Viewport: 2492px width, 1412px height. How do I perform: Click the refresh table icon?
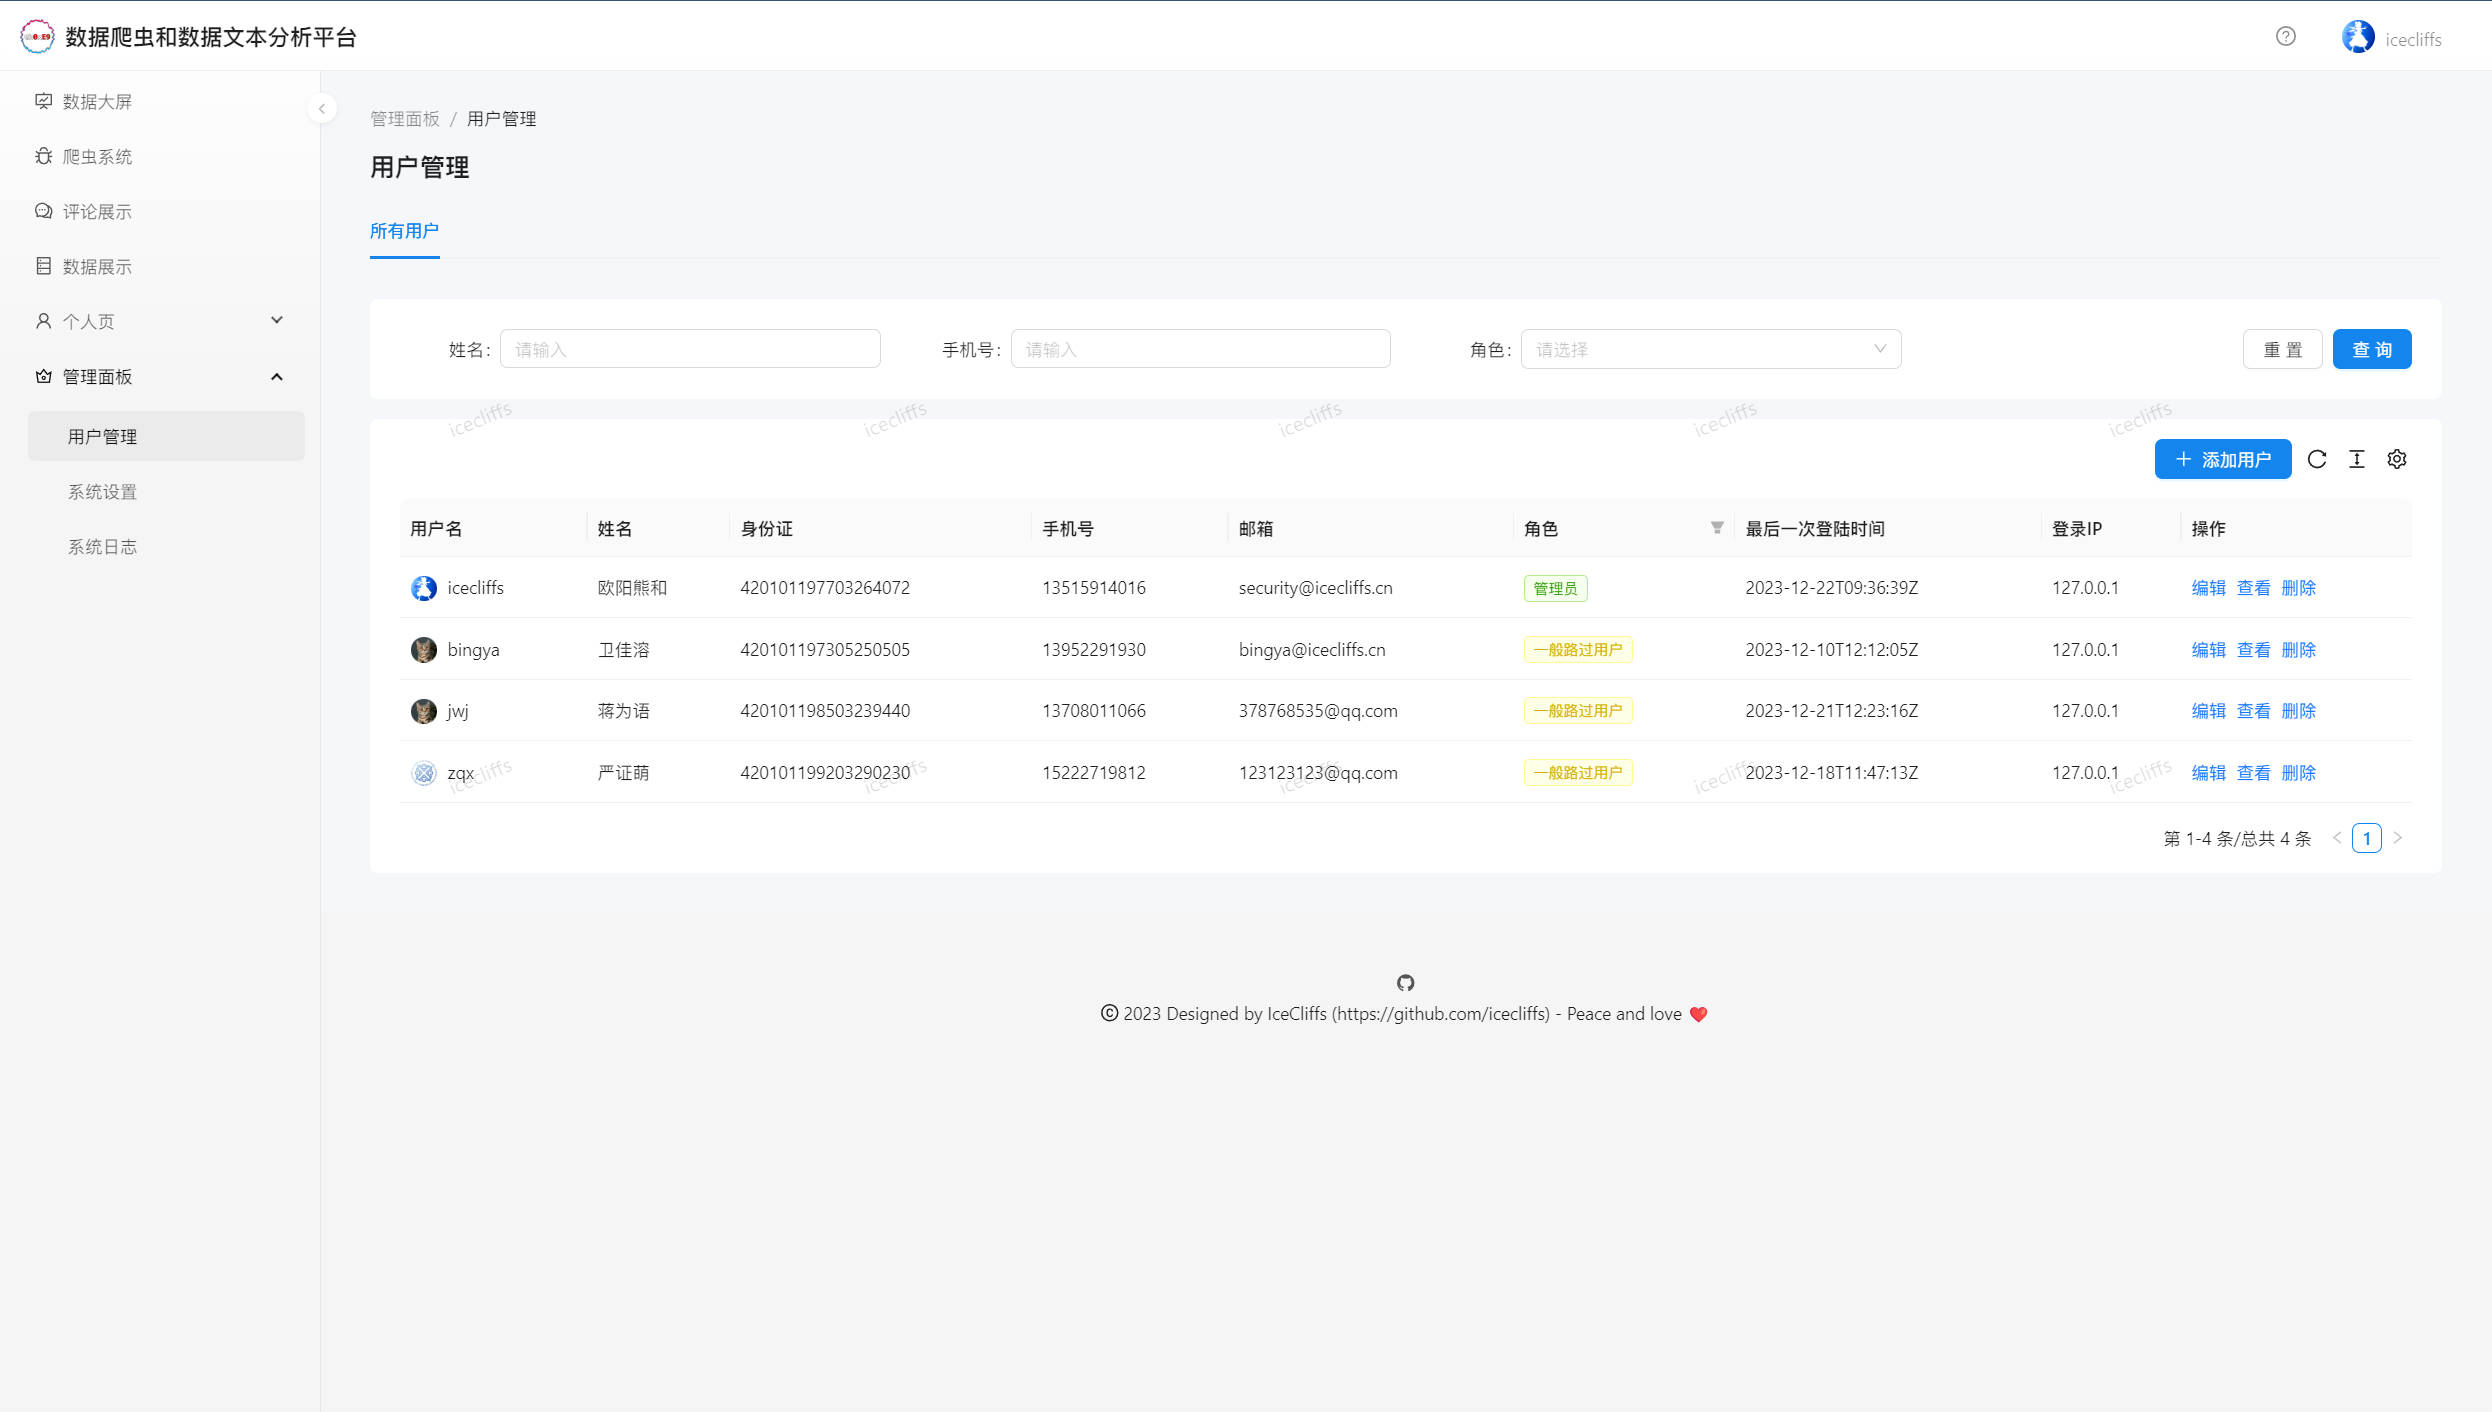(2316, 459)
